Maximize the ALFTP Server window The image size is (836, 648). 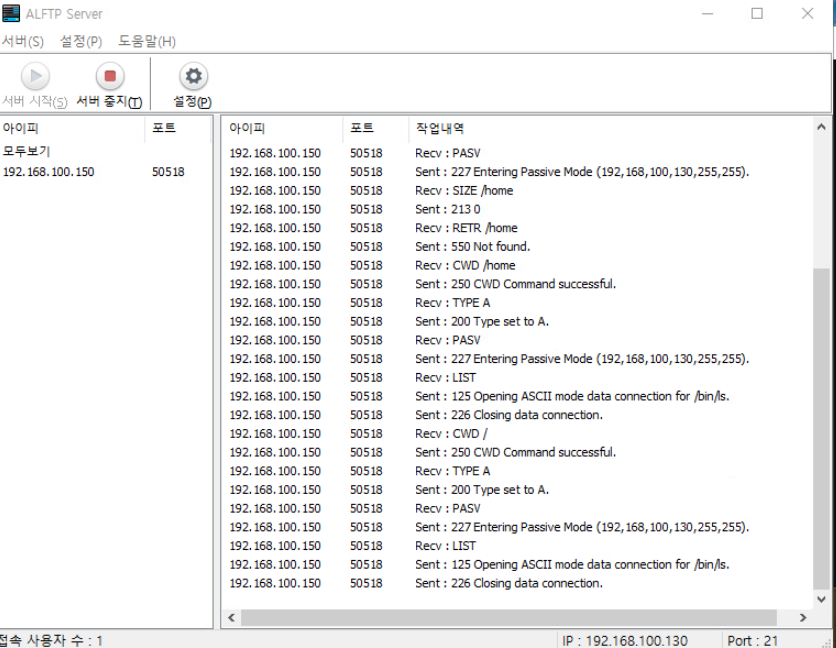click(x=757, y=13)
